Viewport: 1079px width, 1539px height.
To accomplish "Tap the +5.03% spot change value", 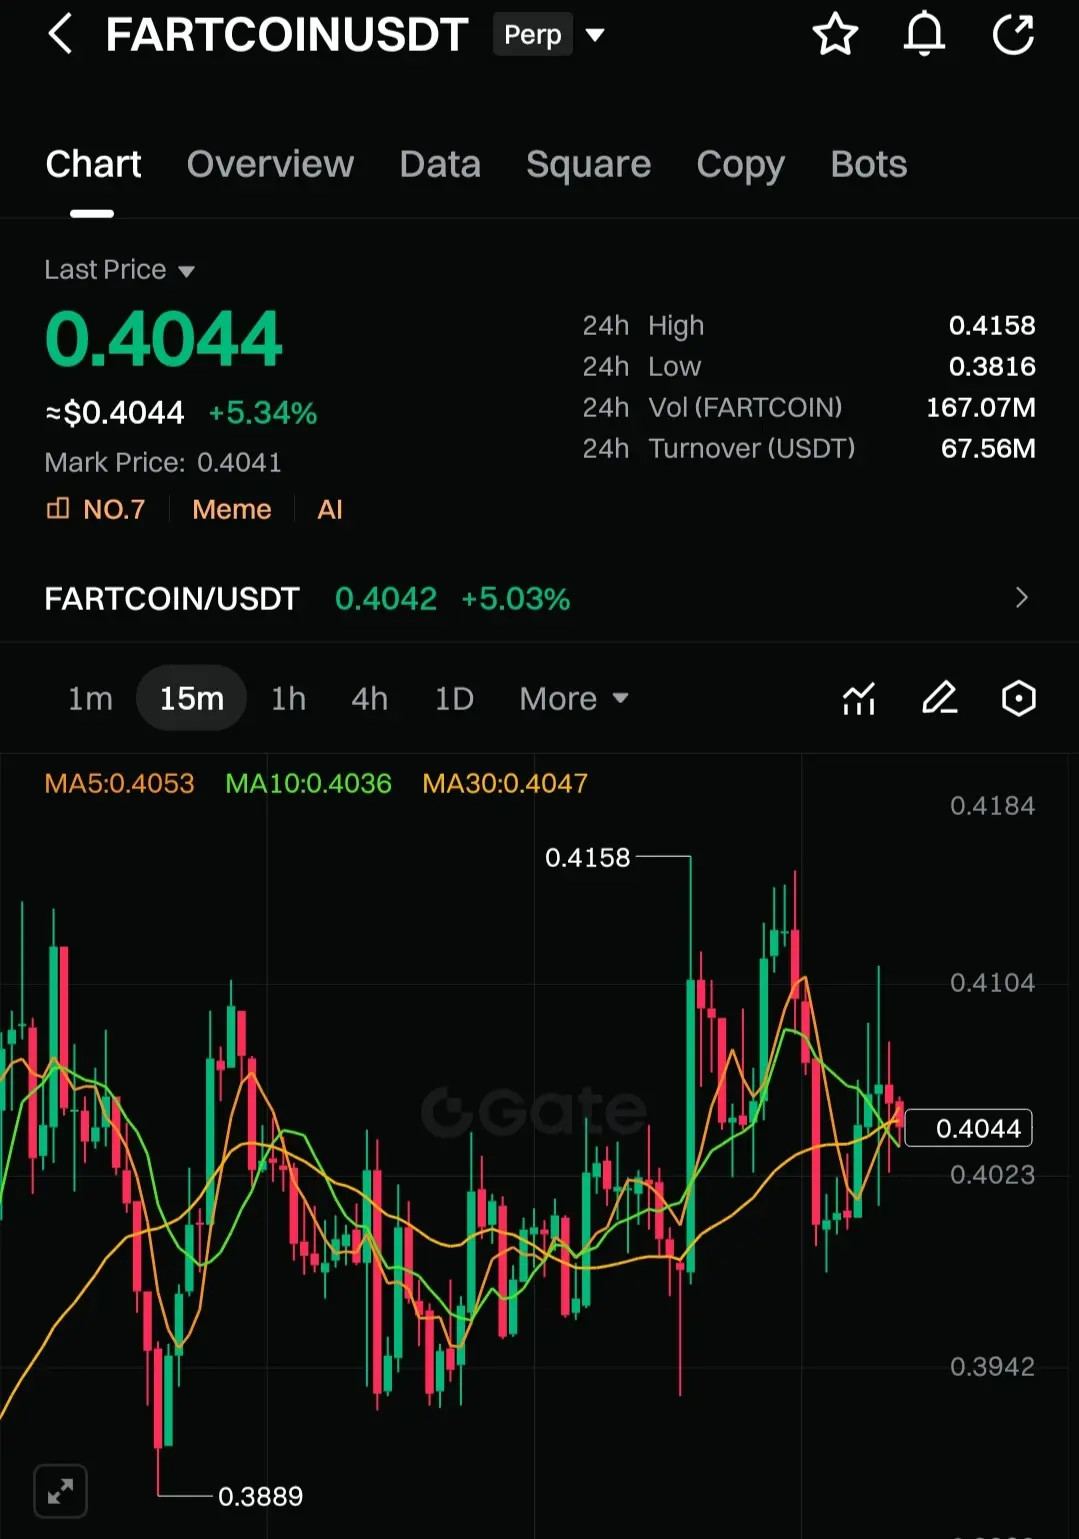I will pos(515,599).
